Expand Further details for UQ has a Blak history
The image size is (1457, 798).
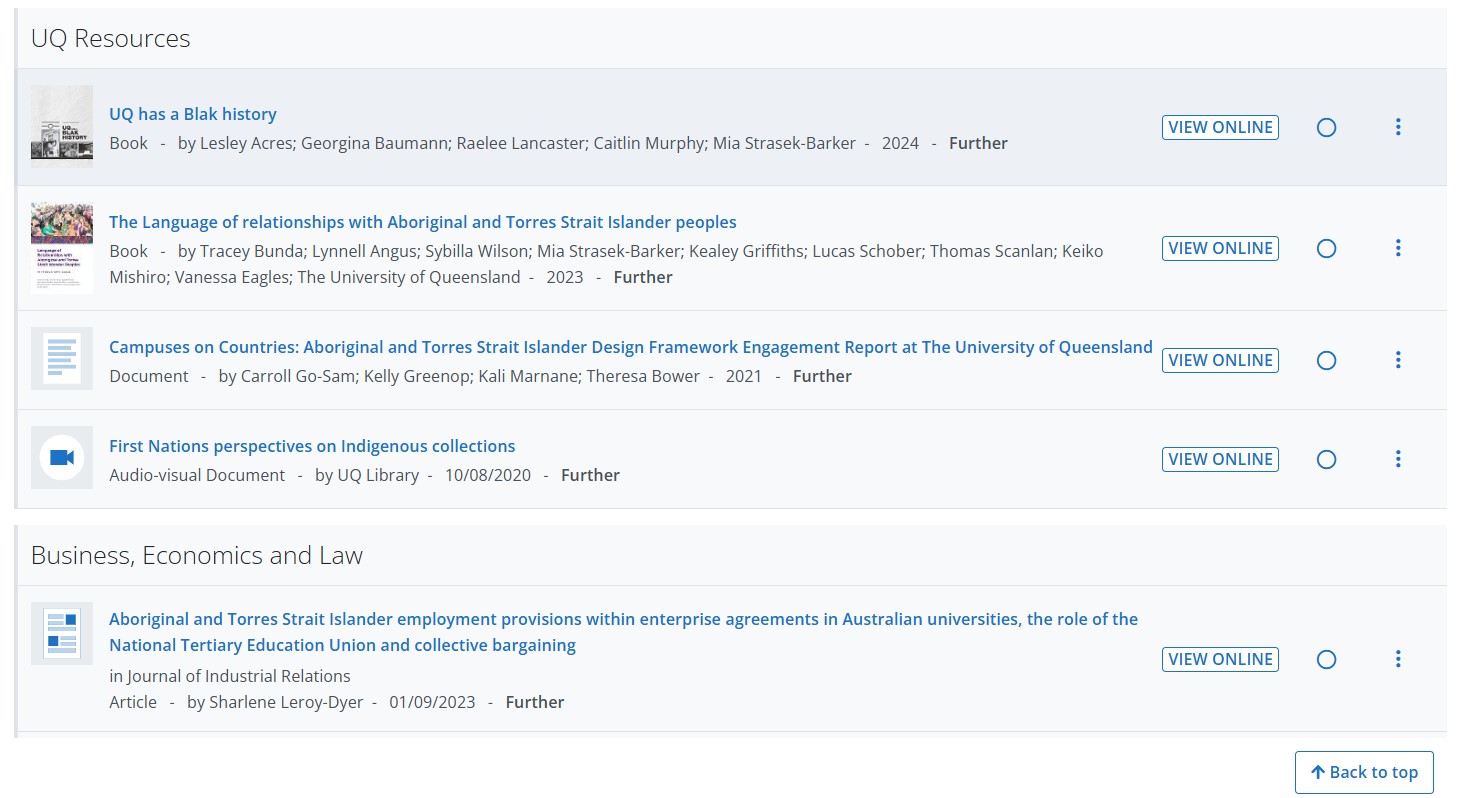pyautogui.click(x=978, y=143)
